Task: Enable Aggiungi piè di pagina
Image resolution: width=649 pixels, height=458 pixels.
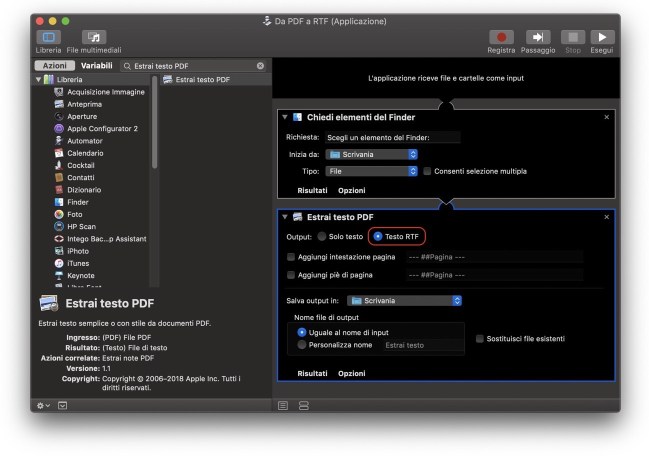Action: pyautogui.click(x=291, y=275)
